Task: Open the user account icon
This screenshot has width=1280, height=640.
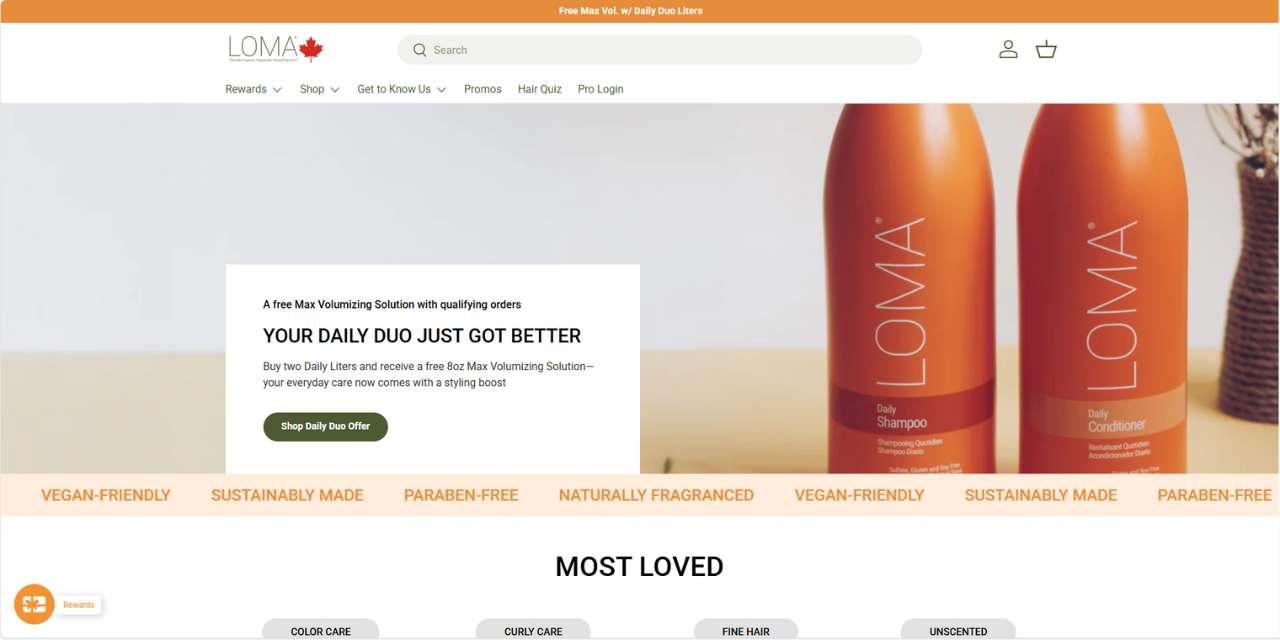Action: tap(1008, 49)
